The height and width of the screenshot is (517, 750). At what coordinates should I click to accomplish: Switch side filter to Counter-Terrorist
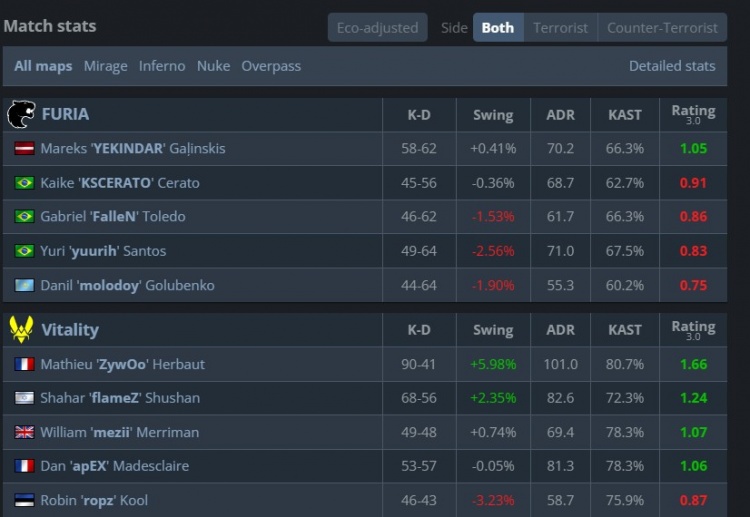click(662, 28)
